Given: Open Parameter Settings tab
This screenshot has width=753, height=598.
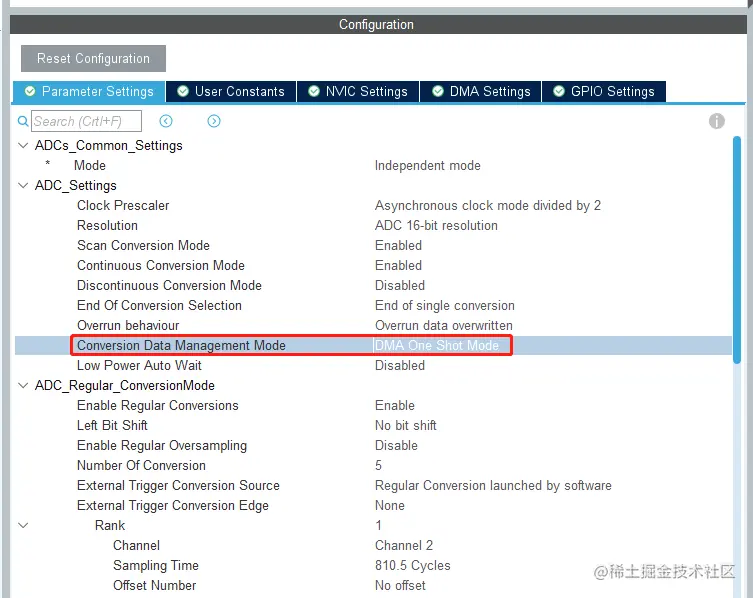Looking at the screenshot, I should (89, 91).
